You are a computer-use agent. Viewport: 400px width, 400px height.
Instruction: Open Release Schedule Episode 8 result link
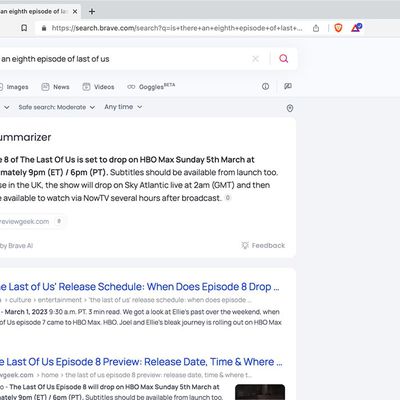pyautogui.click(x=139, y=287)
